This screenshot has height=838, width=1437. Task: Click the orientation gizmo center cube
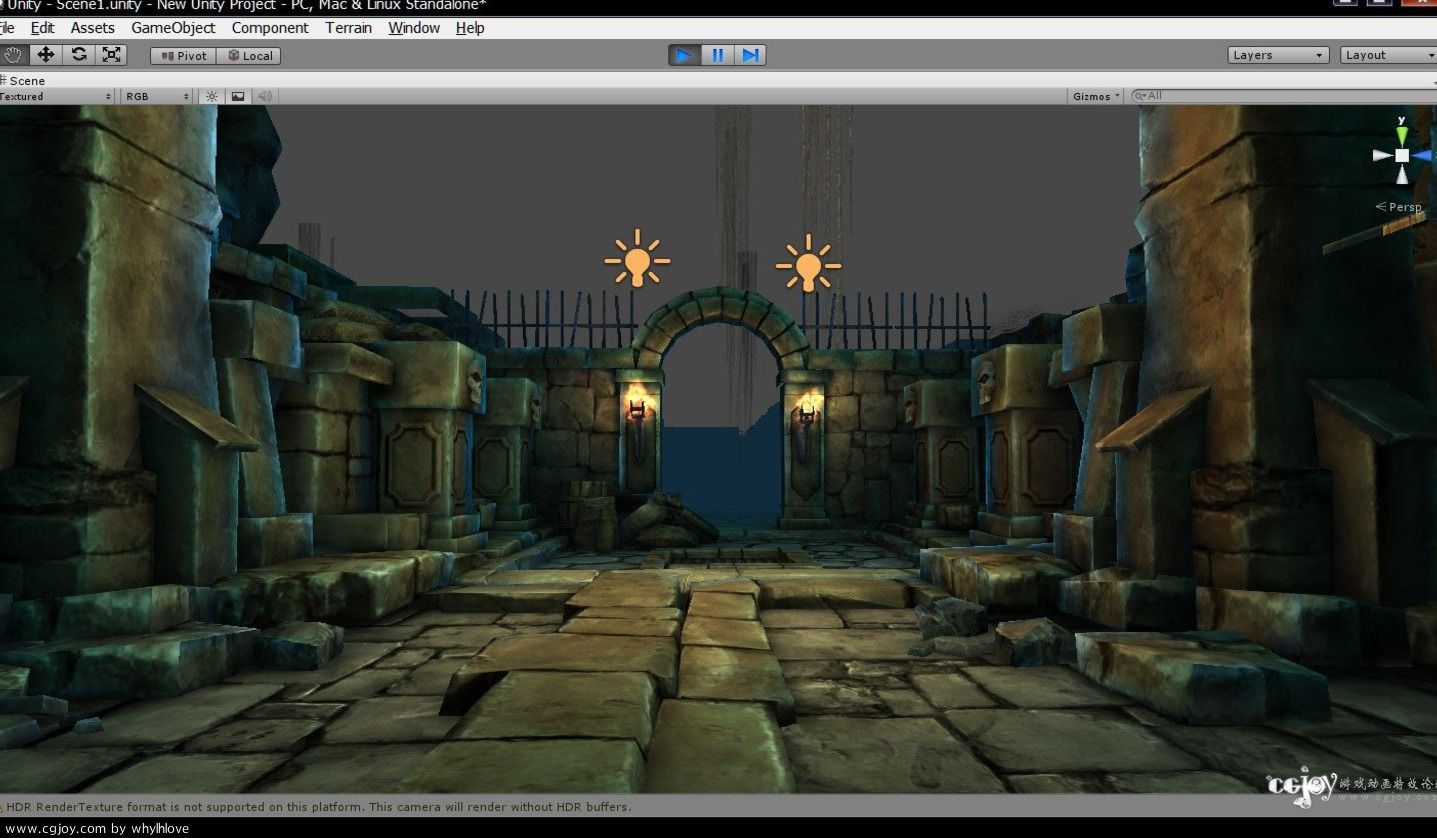click(1402, 156)
